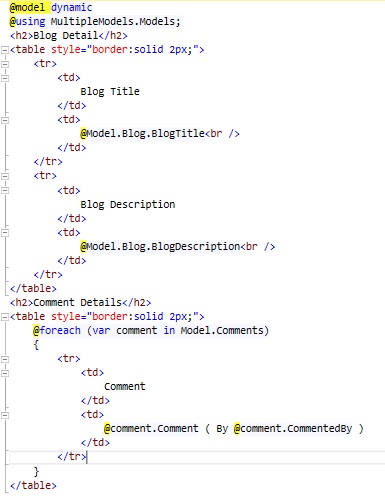Collapse the Comment label td block

click(5, 373)
